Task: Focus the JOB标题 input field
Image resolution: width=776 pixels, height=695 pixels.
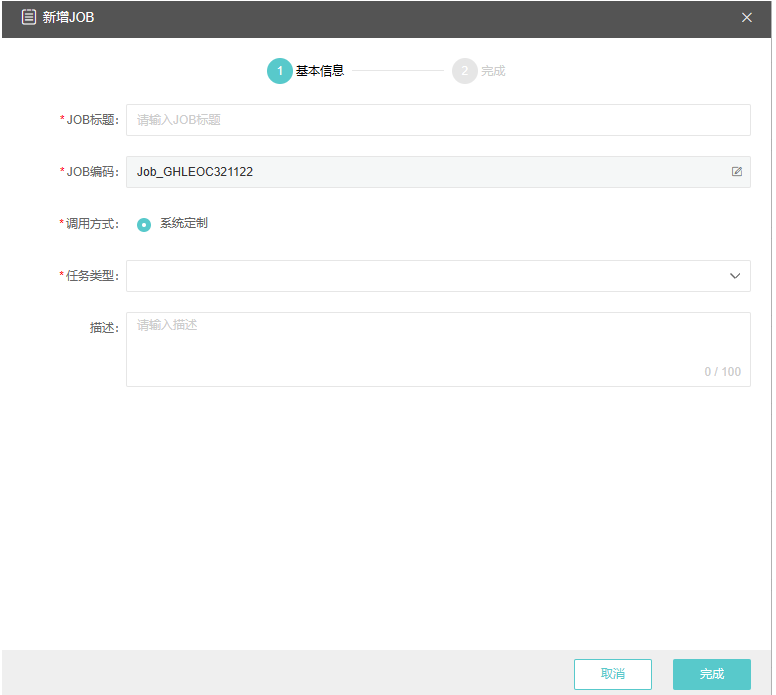Action: coord(438,120)
